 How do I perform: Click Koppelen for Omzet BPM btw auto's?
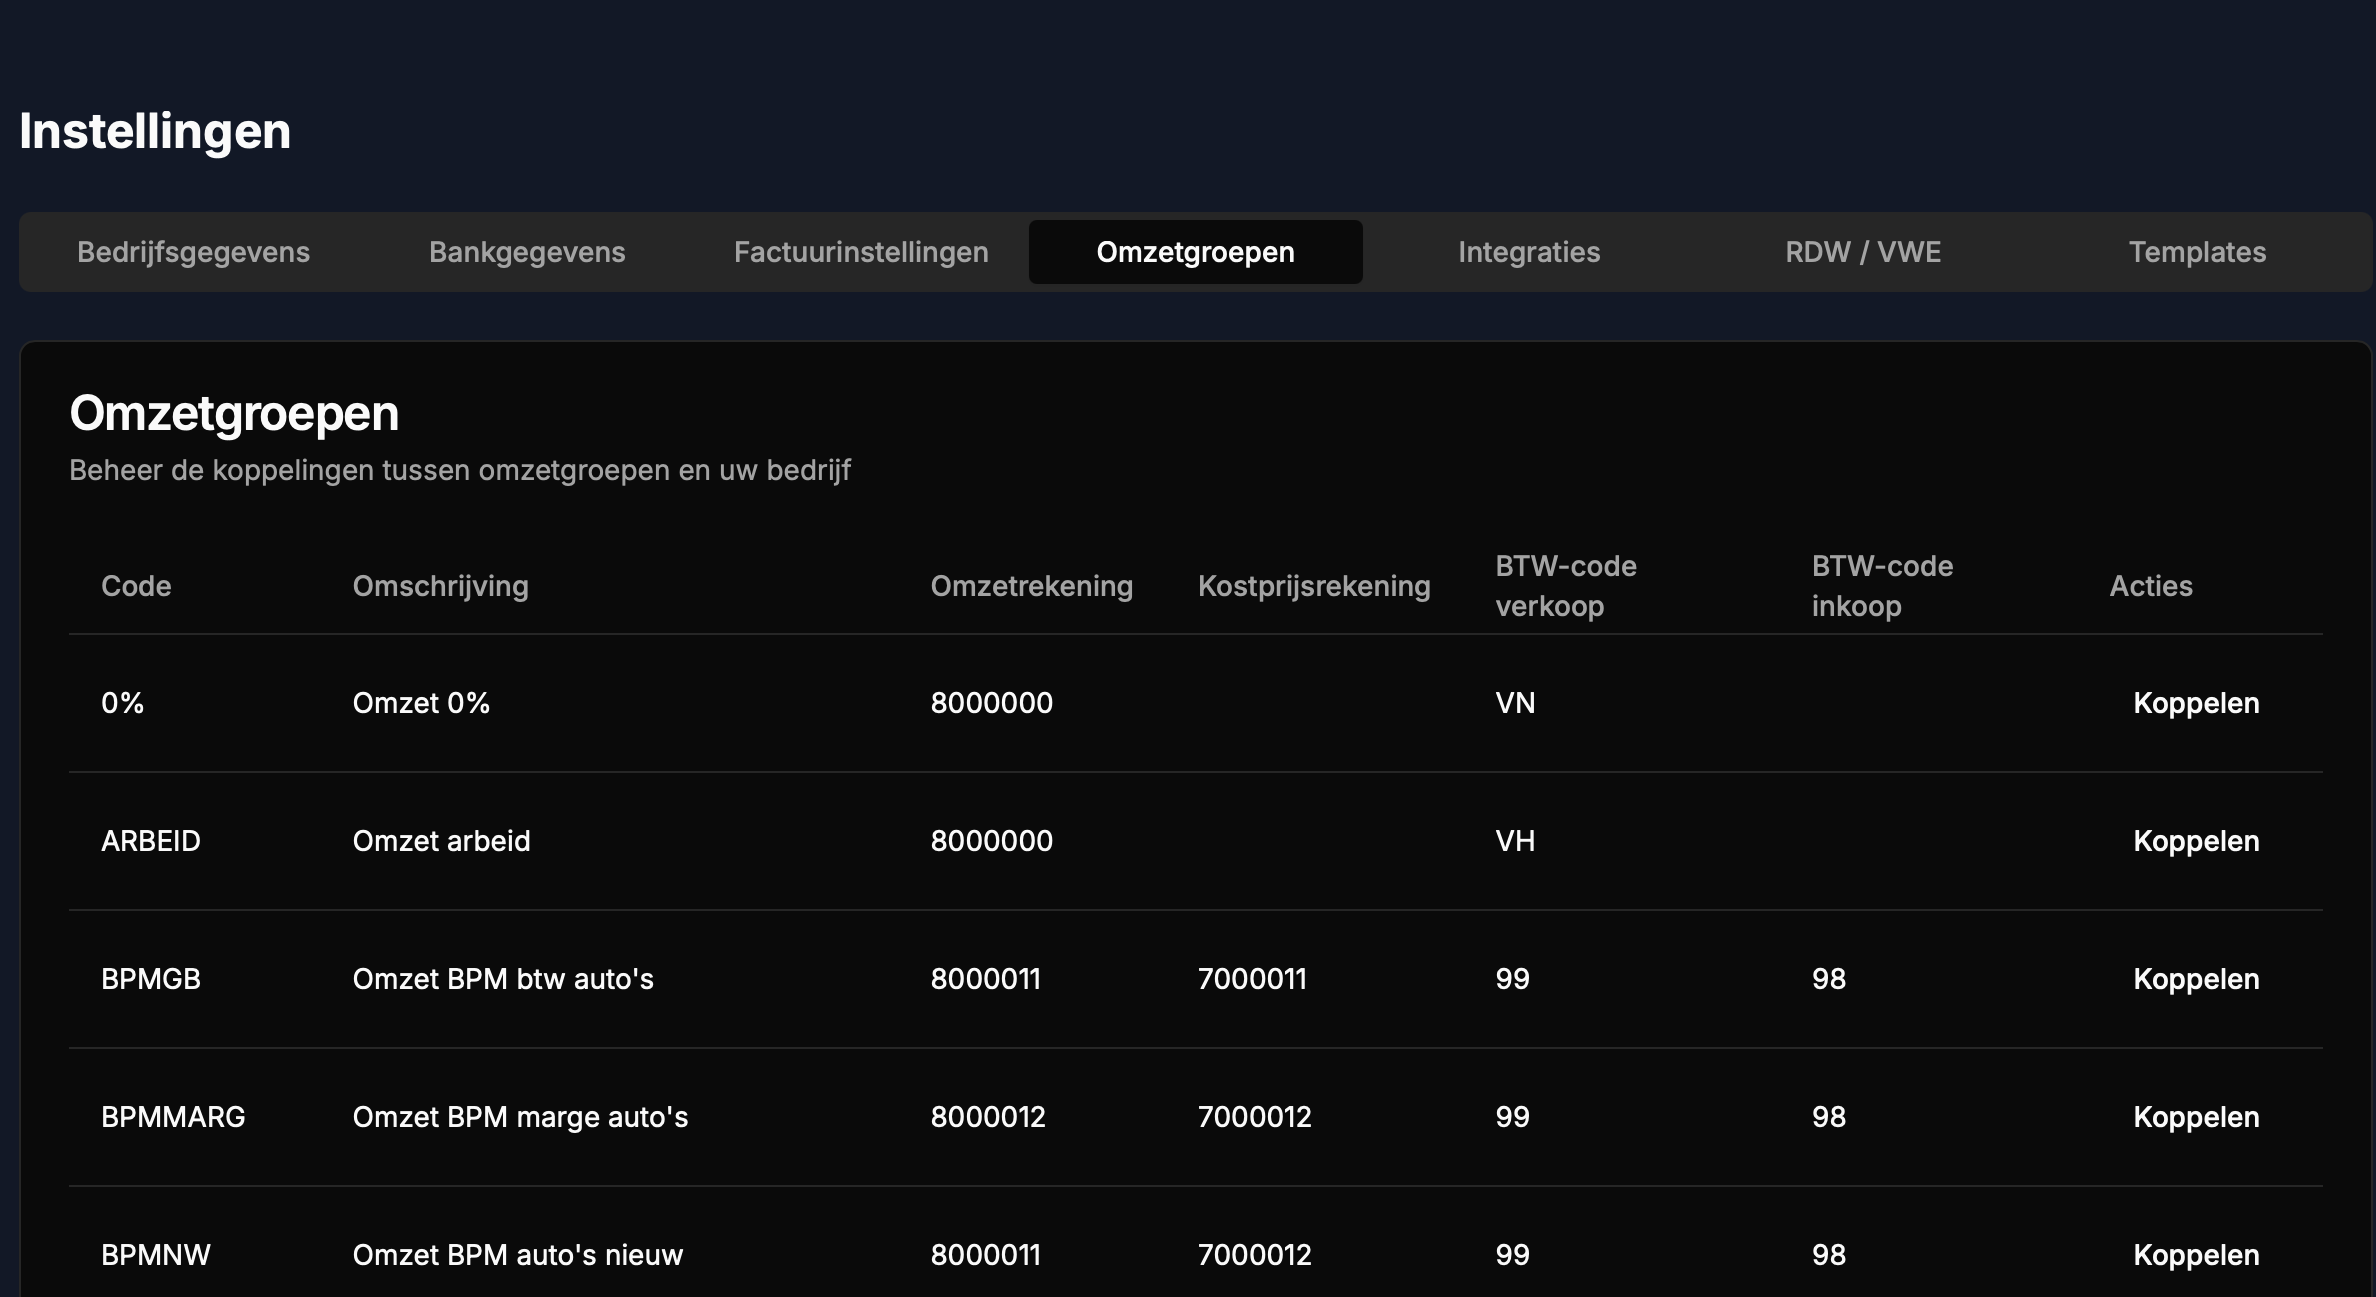(2196, 979)
